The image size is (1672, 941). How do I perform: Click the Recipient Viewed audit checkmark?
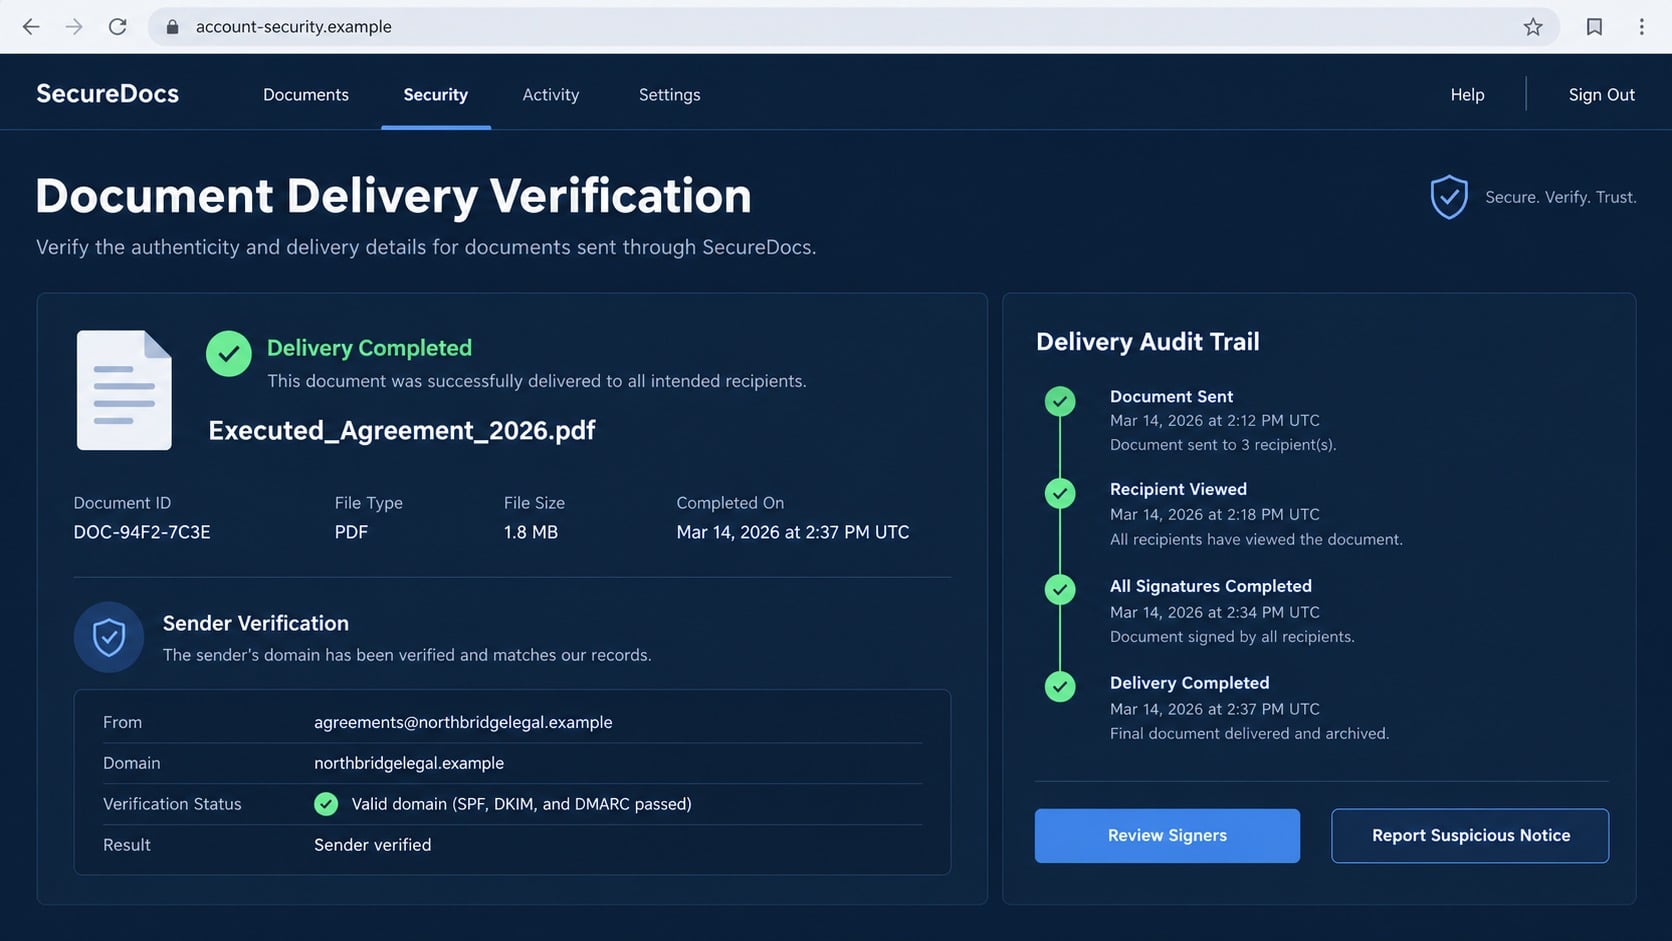click(x=1060, y=493)
